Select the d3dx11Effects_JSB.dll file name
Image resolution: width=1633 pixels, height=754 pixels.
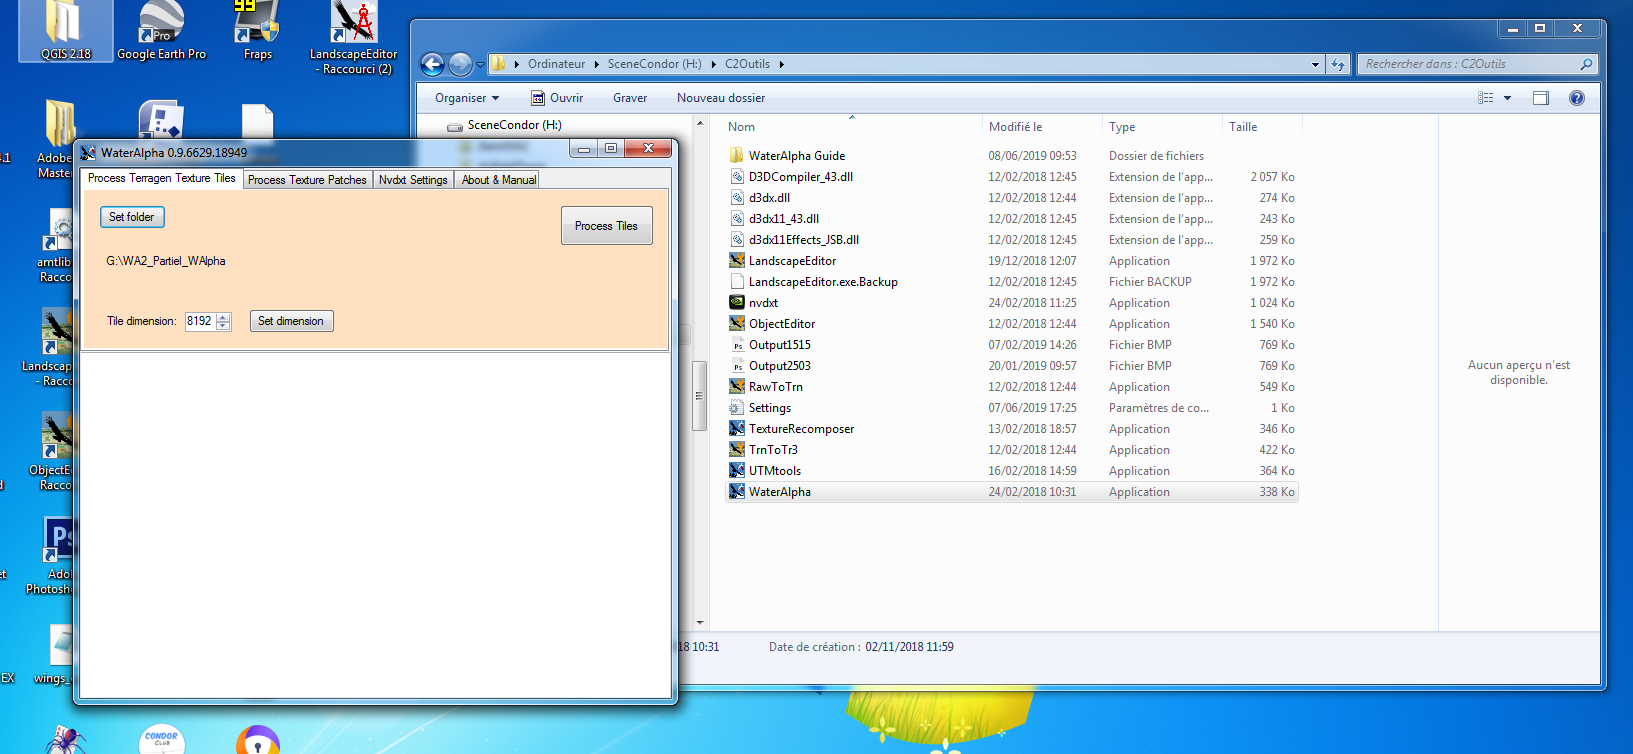pos(804,240)
